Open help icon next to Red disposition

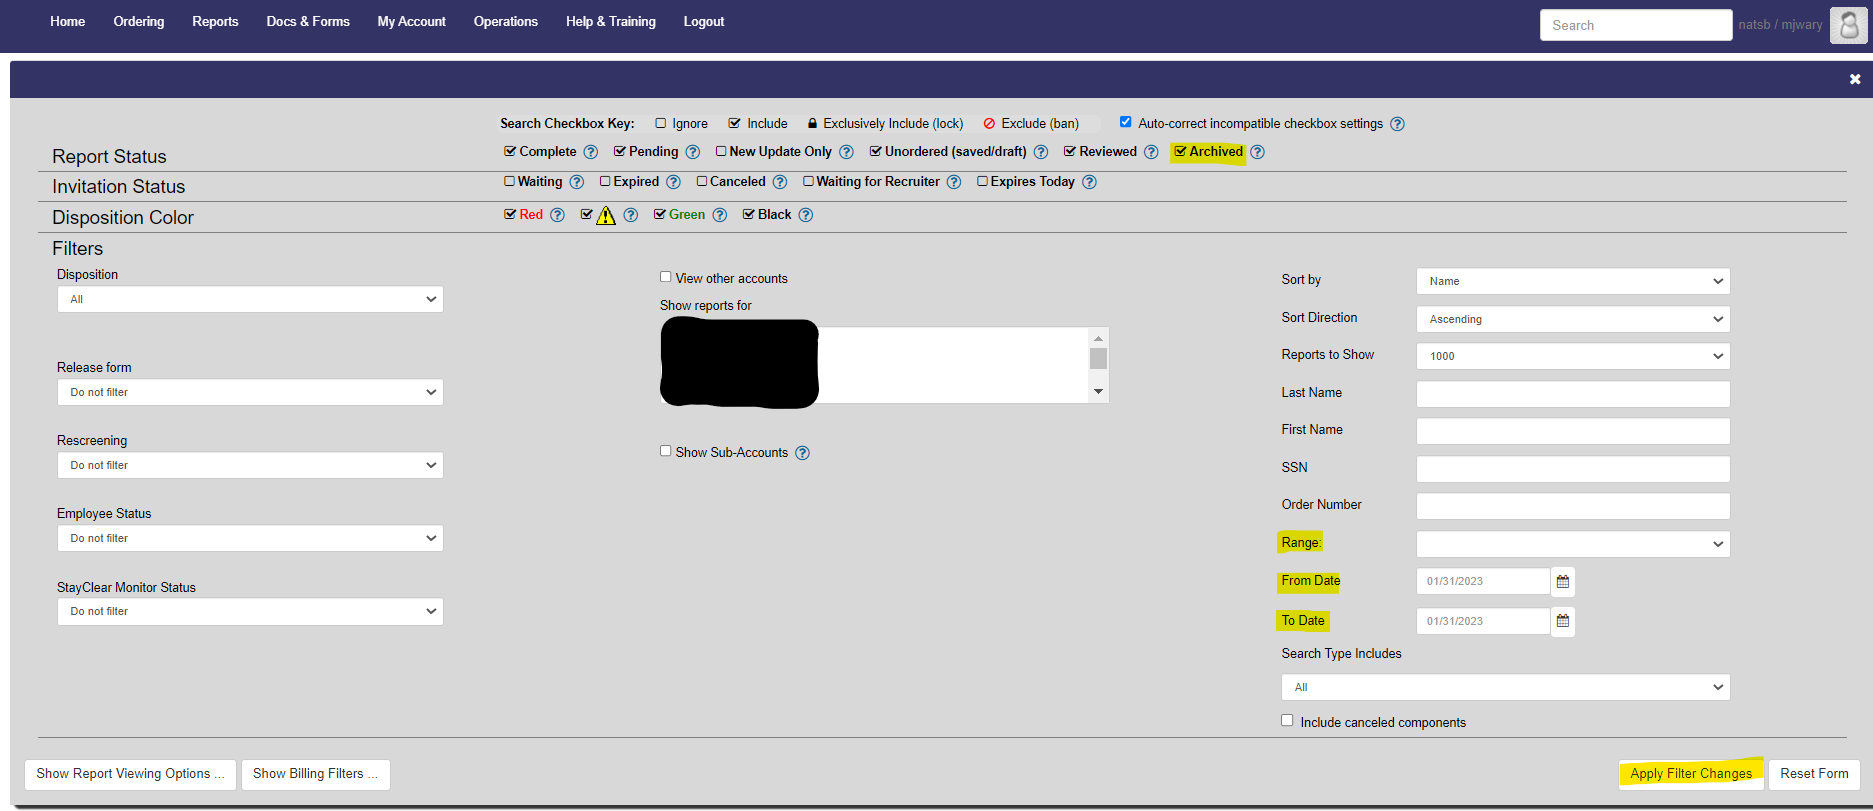558,215
